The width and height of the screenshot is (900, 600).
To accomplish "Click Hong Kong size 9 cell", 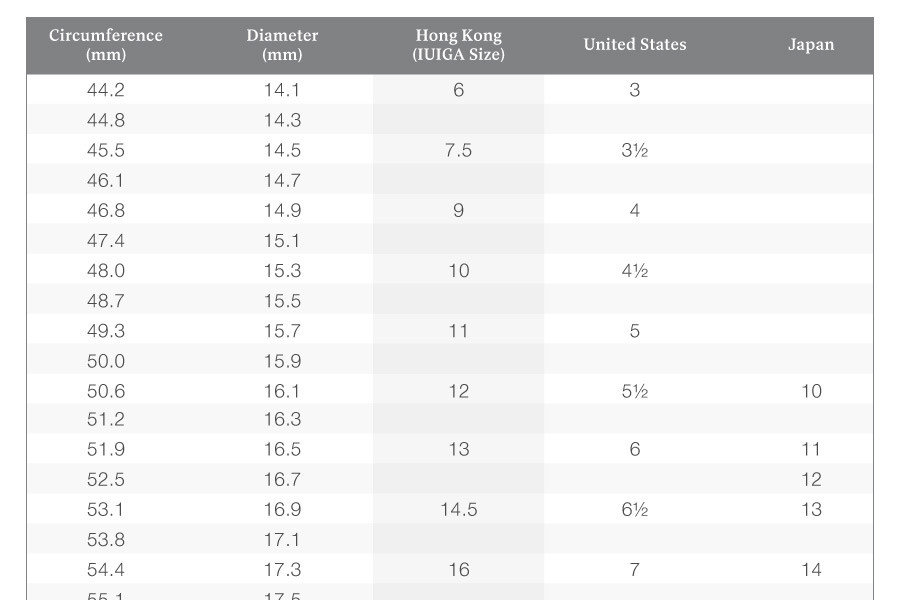I will 459,211.
